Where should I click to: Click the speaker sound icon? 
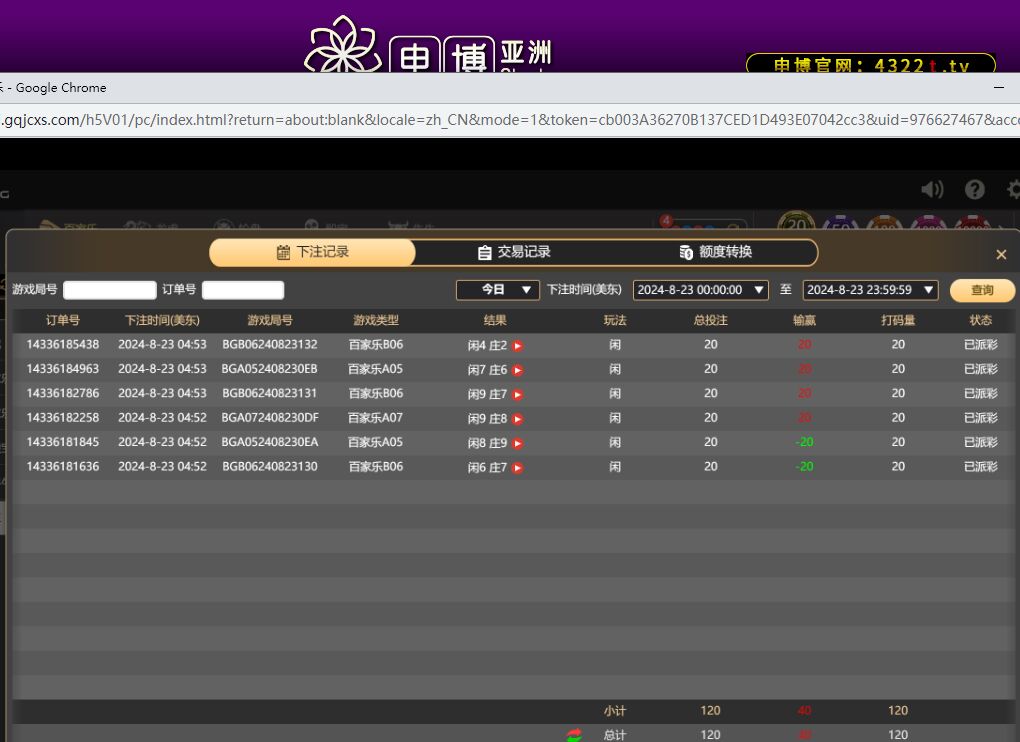[932, 189]
